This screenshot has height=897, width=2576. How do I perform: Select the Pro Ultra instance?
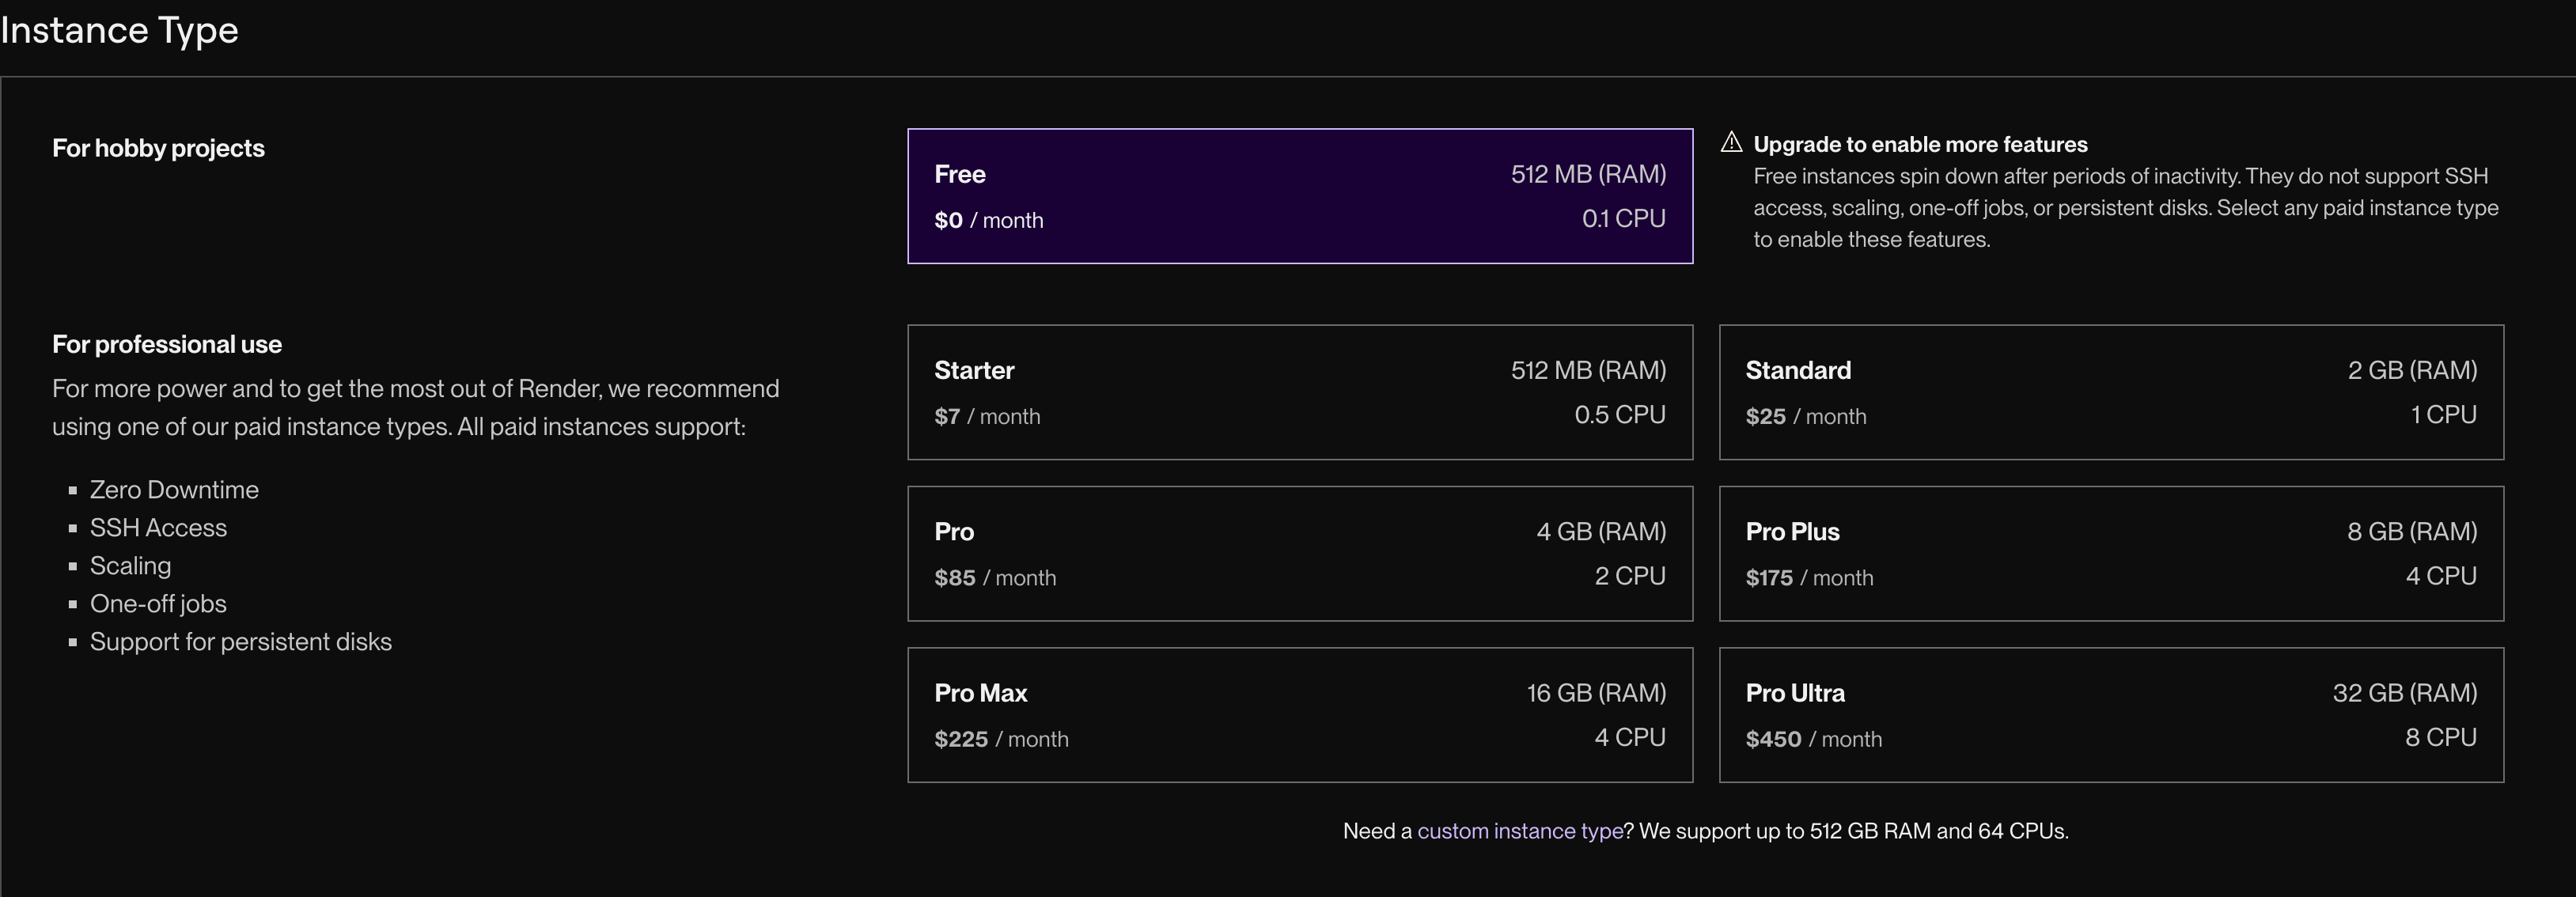coord(2110,714)
